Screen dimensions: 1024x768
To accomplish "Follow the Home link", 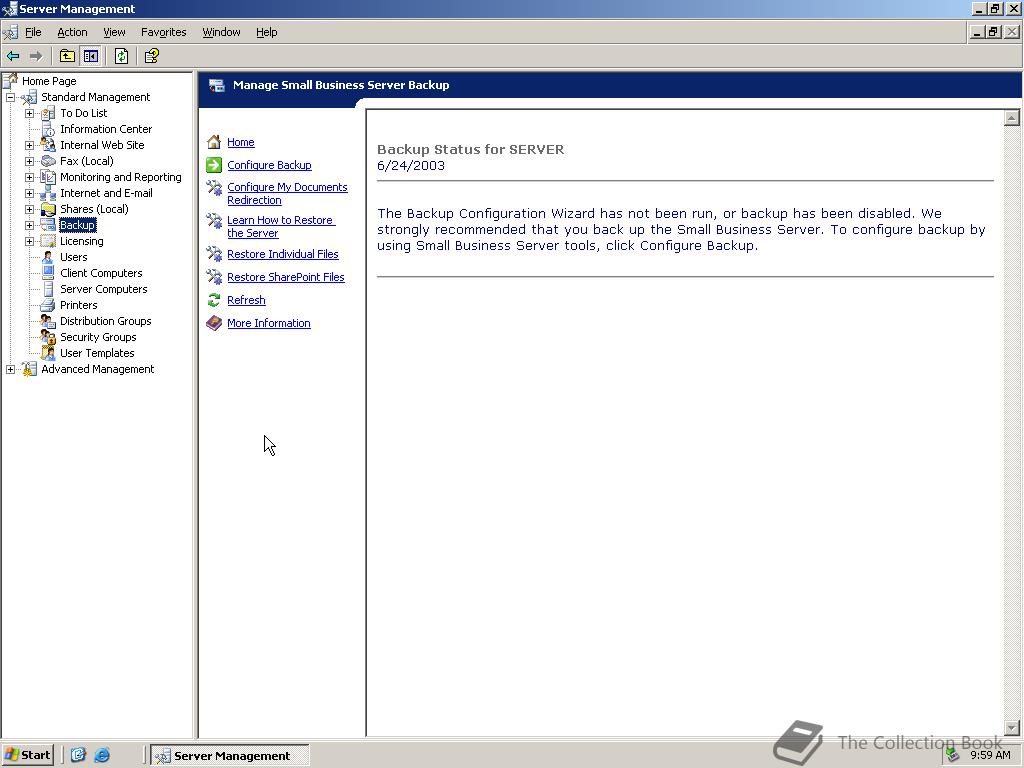I will click(x=241, y=142).
